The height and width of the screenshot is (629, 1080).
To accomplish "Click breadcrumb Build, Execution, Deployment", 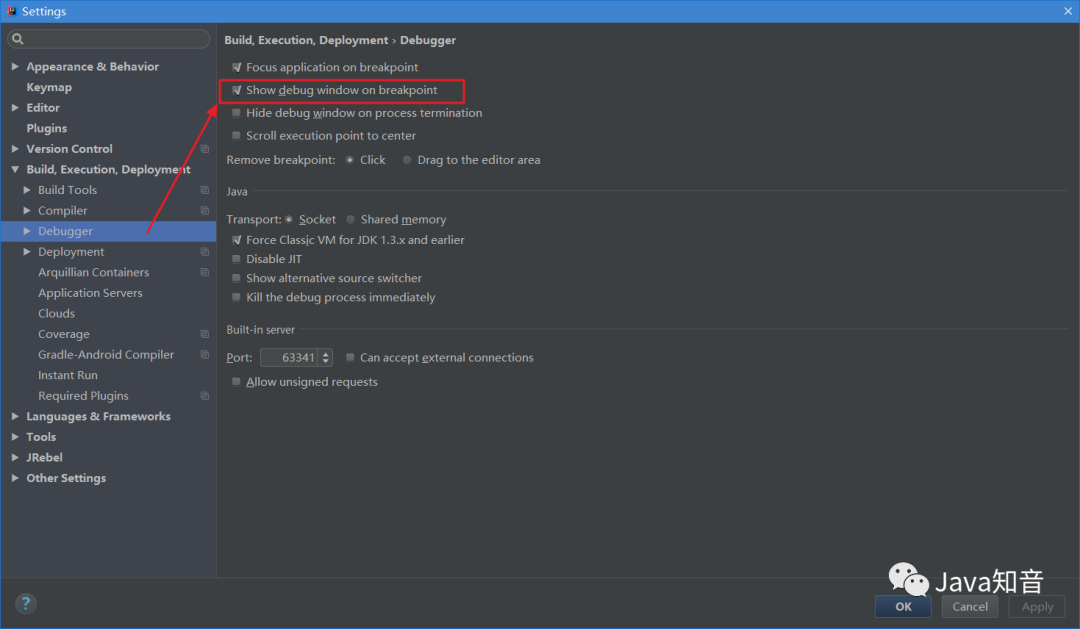I will pyautogui.click(x=306, y=40).
